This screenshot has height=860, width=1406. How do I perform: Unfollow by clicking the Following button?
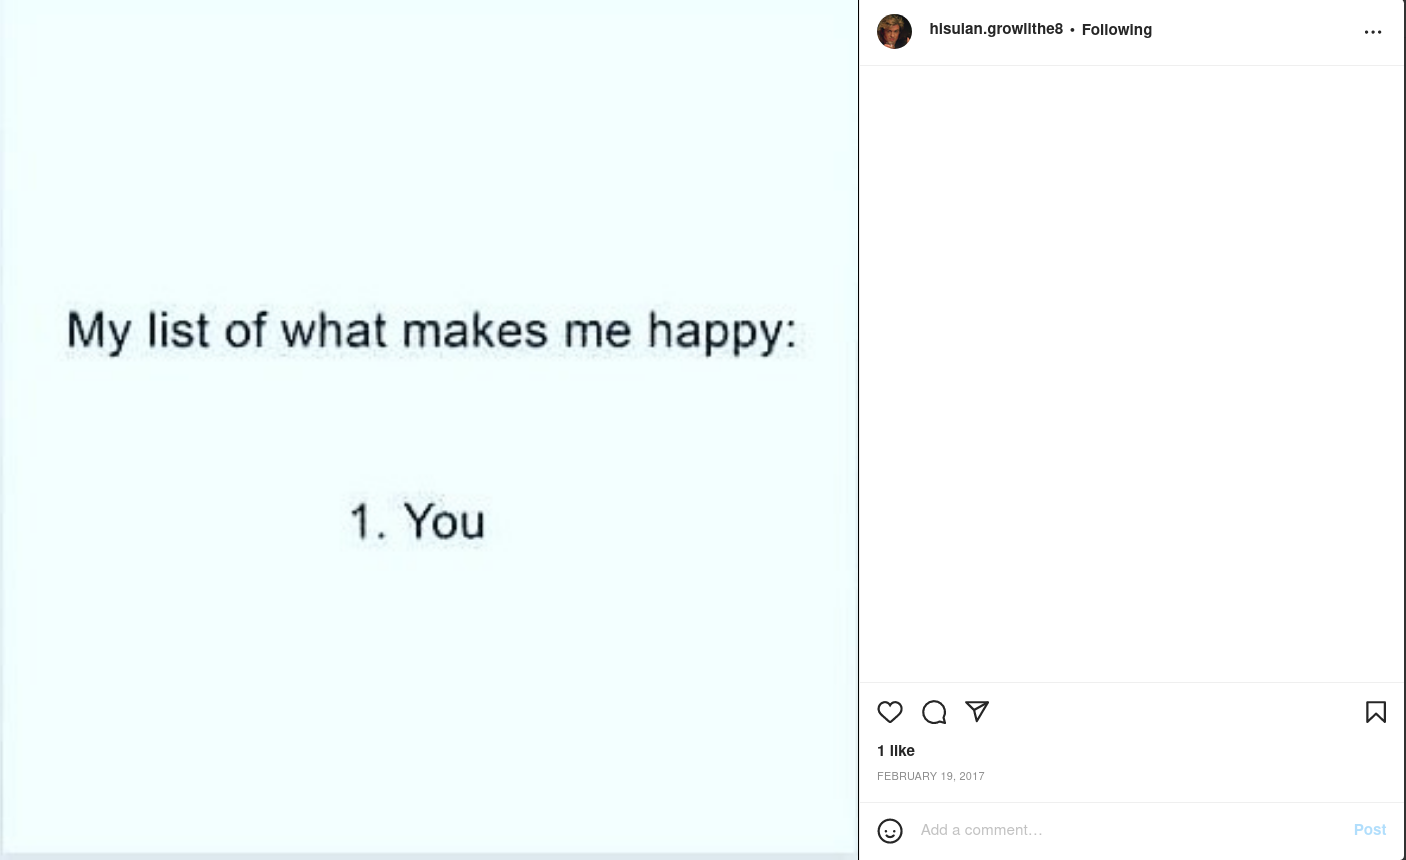1117,29
